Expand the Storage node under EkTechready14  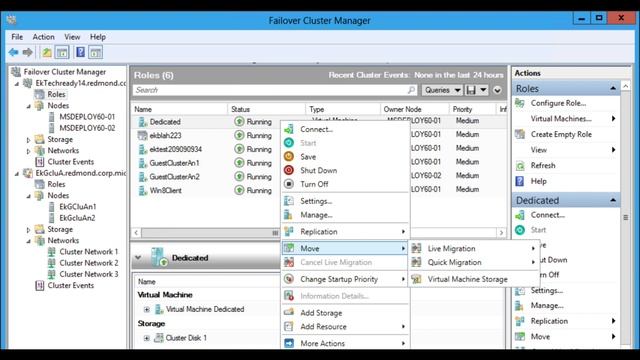28,140
